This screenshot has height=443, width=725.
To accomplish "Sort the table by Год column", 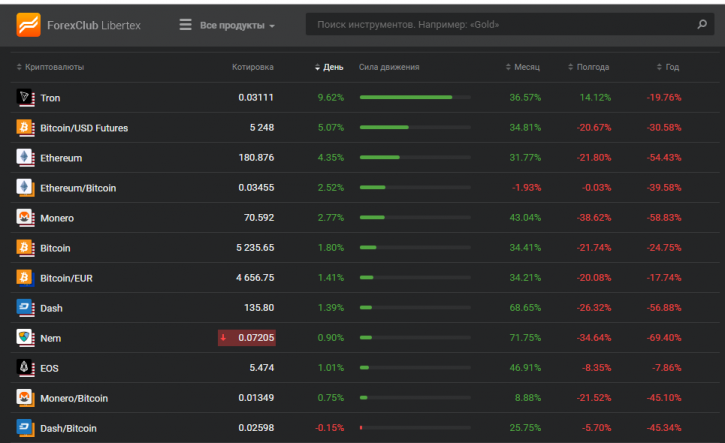I will [668, 67].
